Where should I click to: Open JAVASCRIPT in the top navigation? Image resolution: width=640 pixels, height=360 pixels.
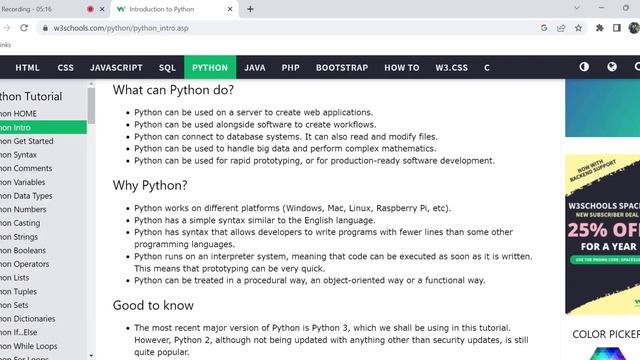pos(116,68)
